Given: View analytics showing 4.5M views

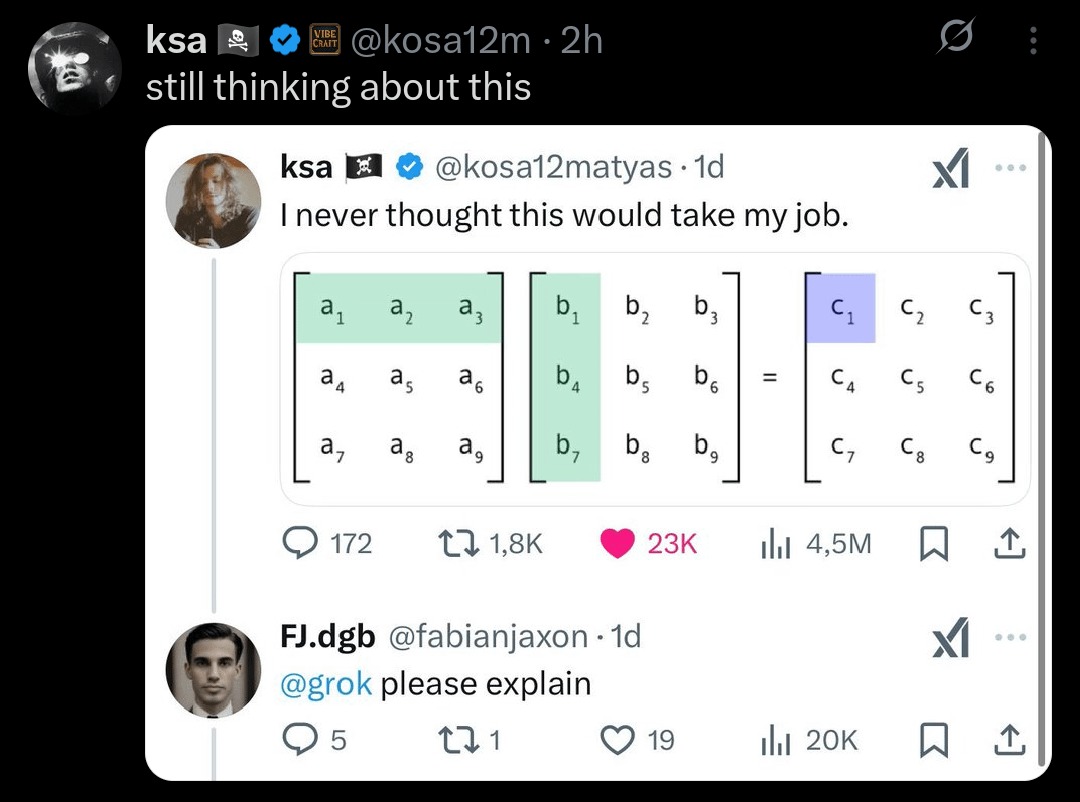Looking at the screenshot, I should click(x=776, y=543).
